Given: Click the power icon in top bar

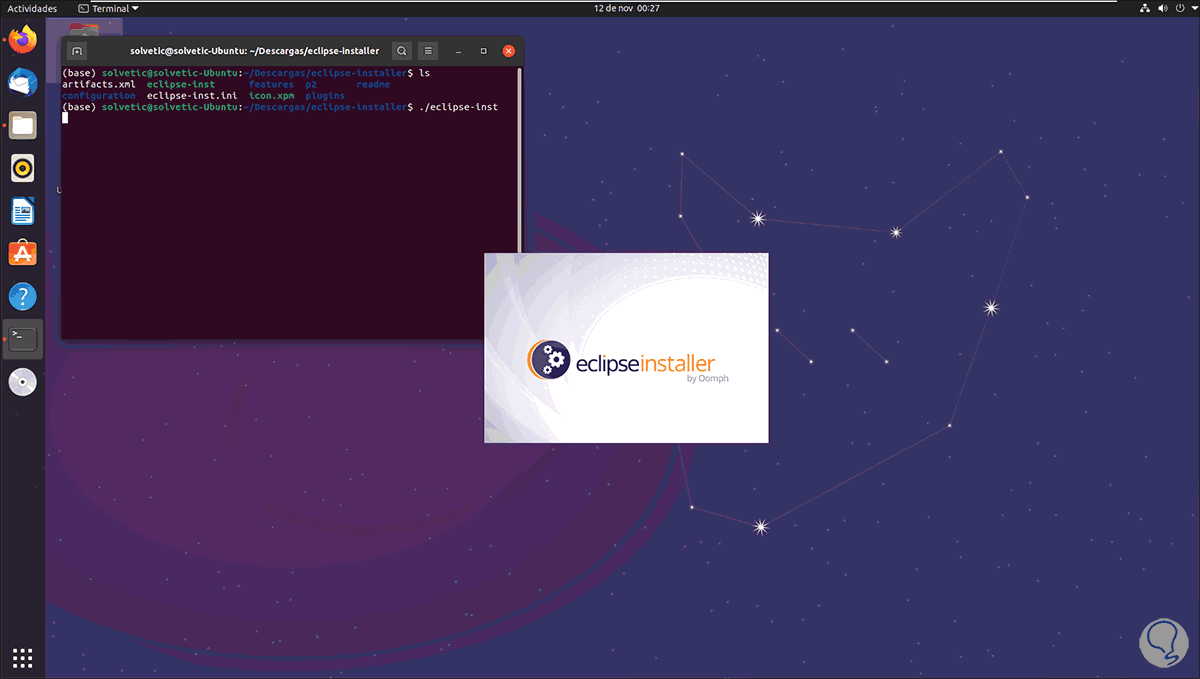Looking at the screenshot, I should click(1178, 8).
